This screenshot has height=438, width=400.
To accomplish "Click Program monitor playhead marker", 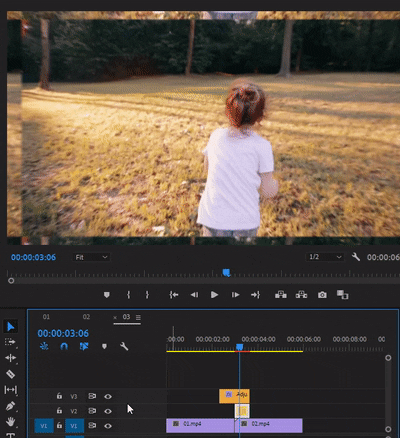I will coord(227,273).
